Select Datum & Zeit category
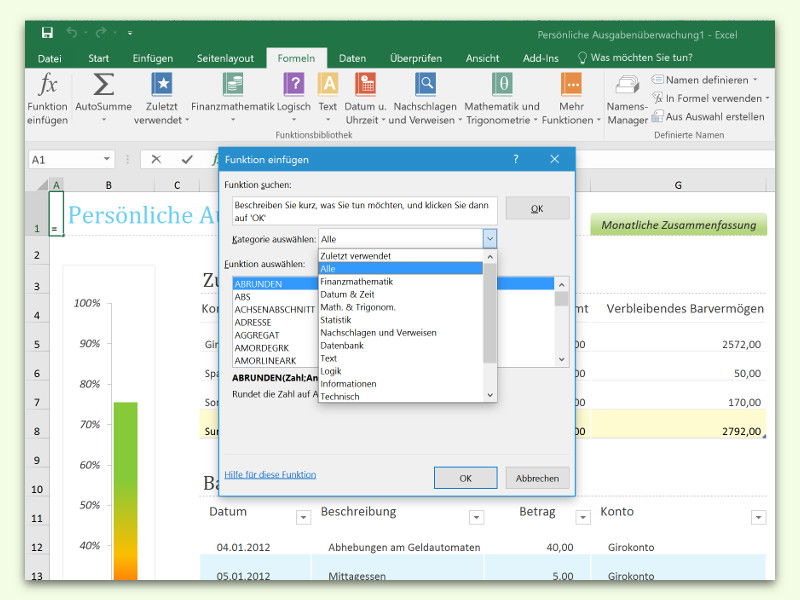Screen dimensions: 800x600 [x=401, y=294]
